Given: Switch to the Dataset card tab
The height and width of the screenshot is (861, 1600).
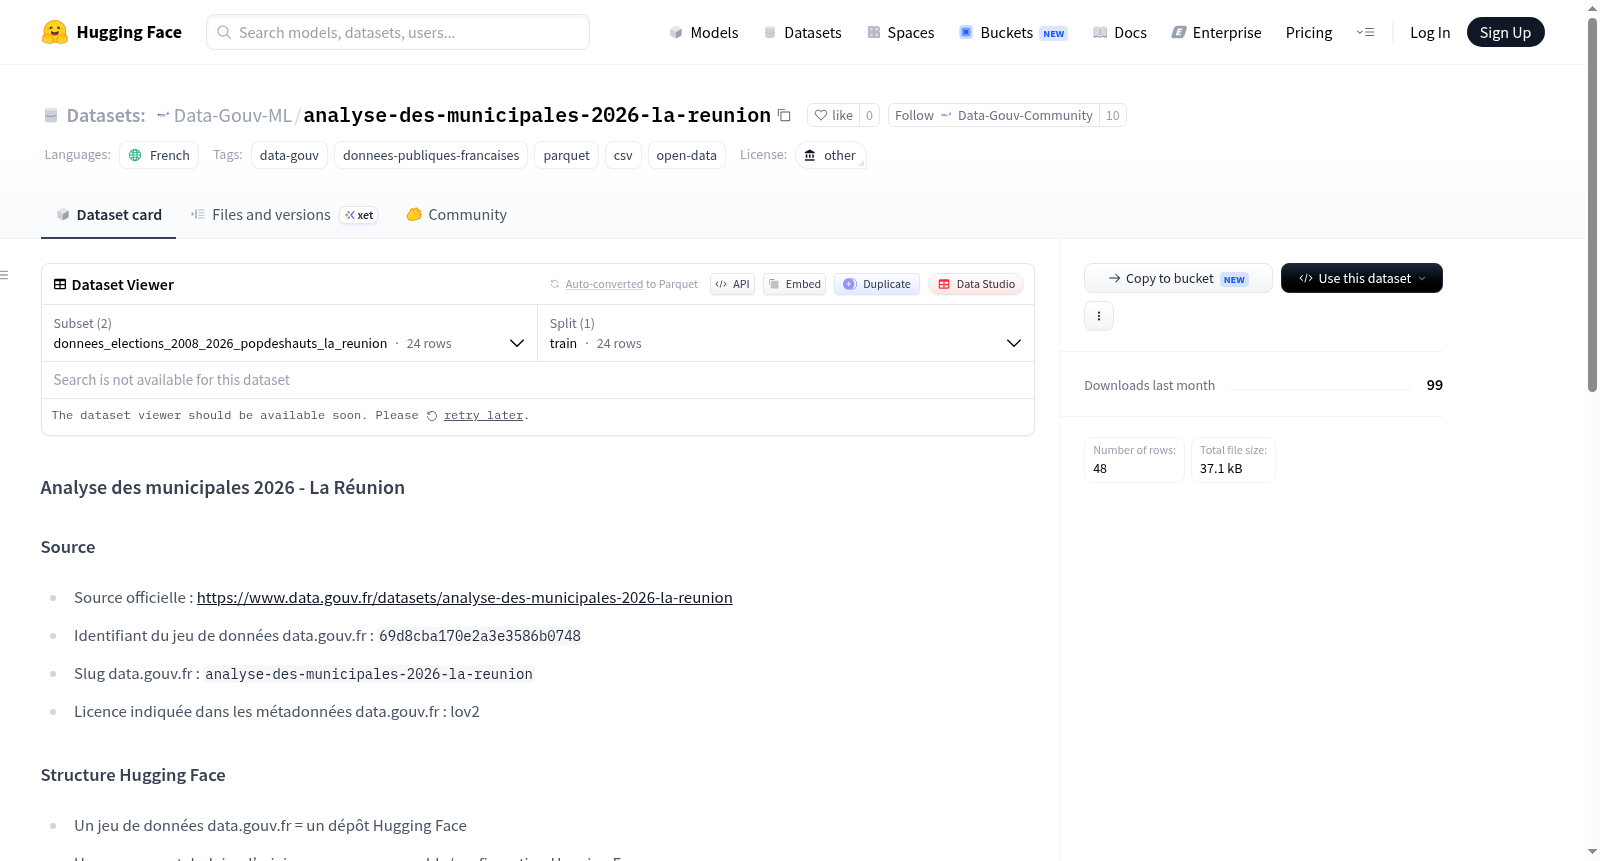Looking at the screenshot, I should pyautogui.click(x=108, y=214).
